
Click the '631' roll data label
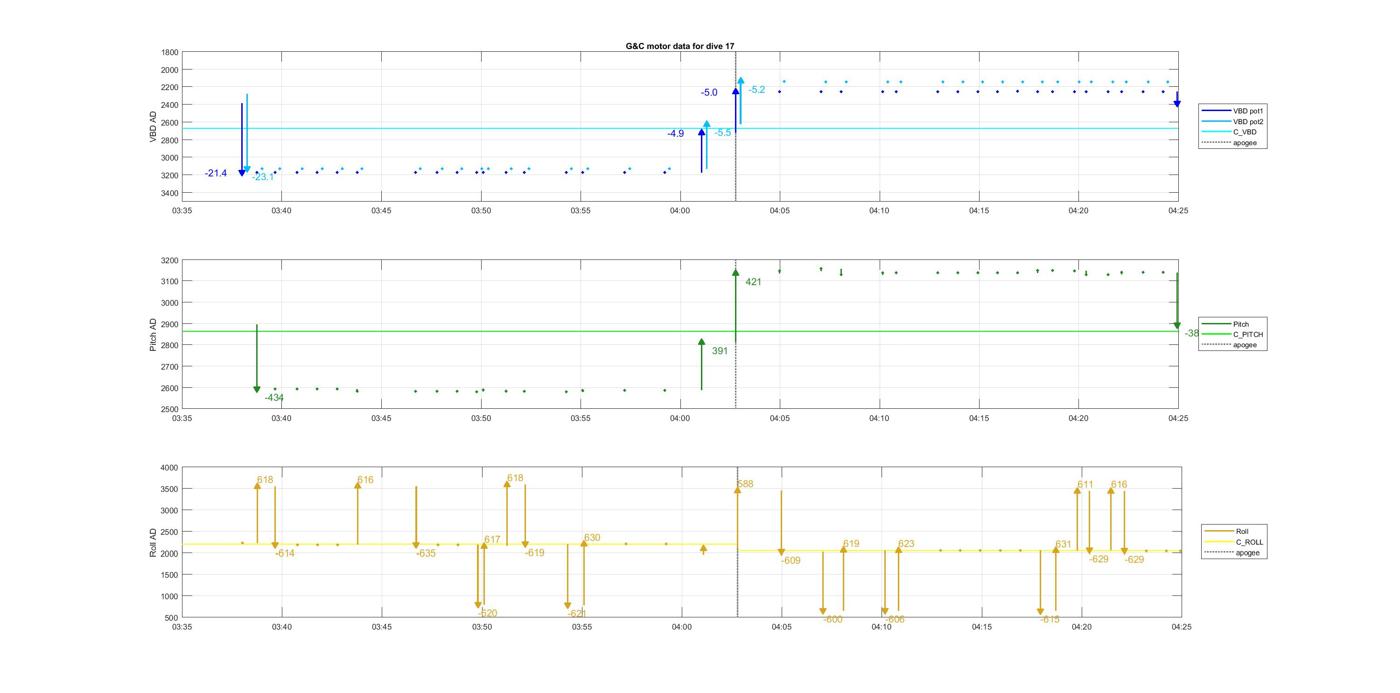point(1063,545)
